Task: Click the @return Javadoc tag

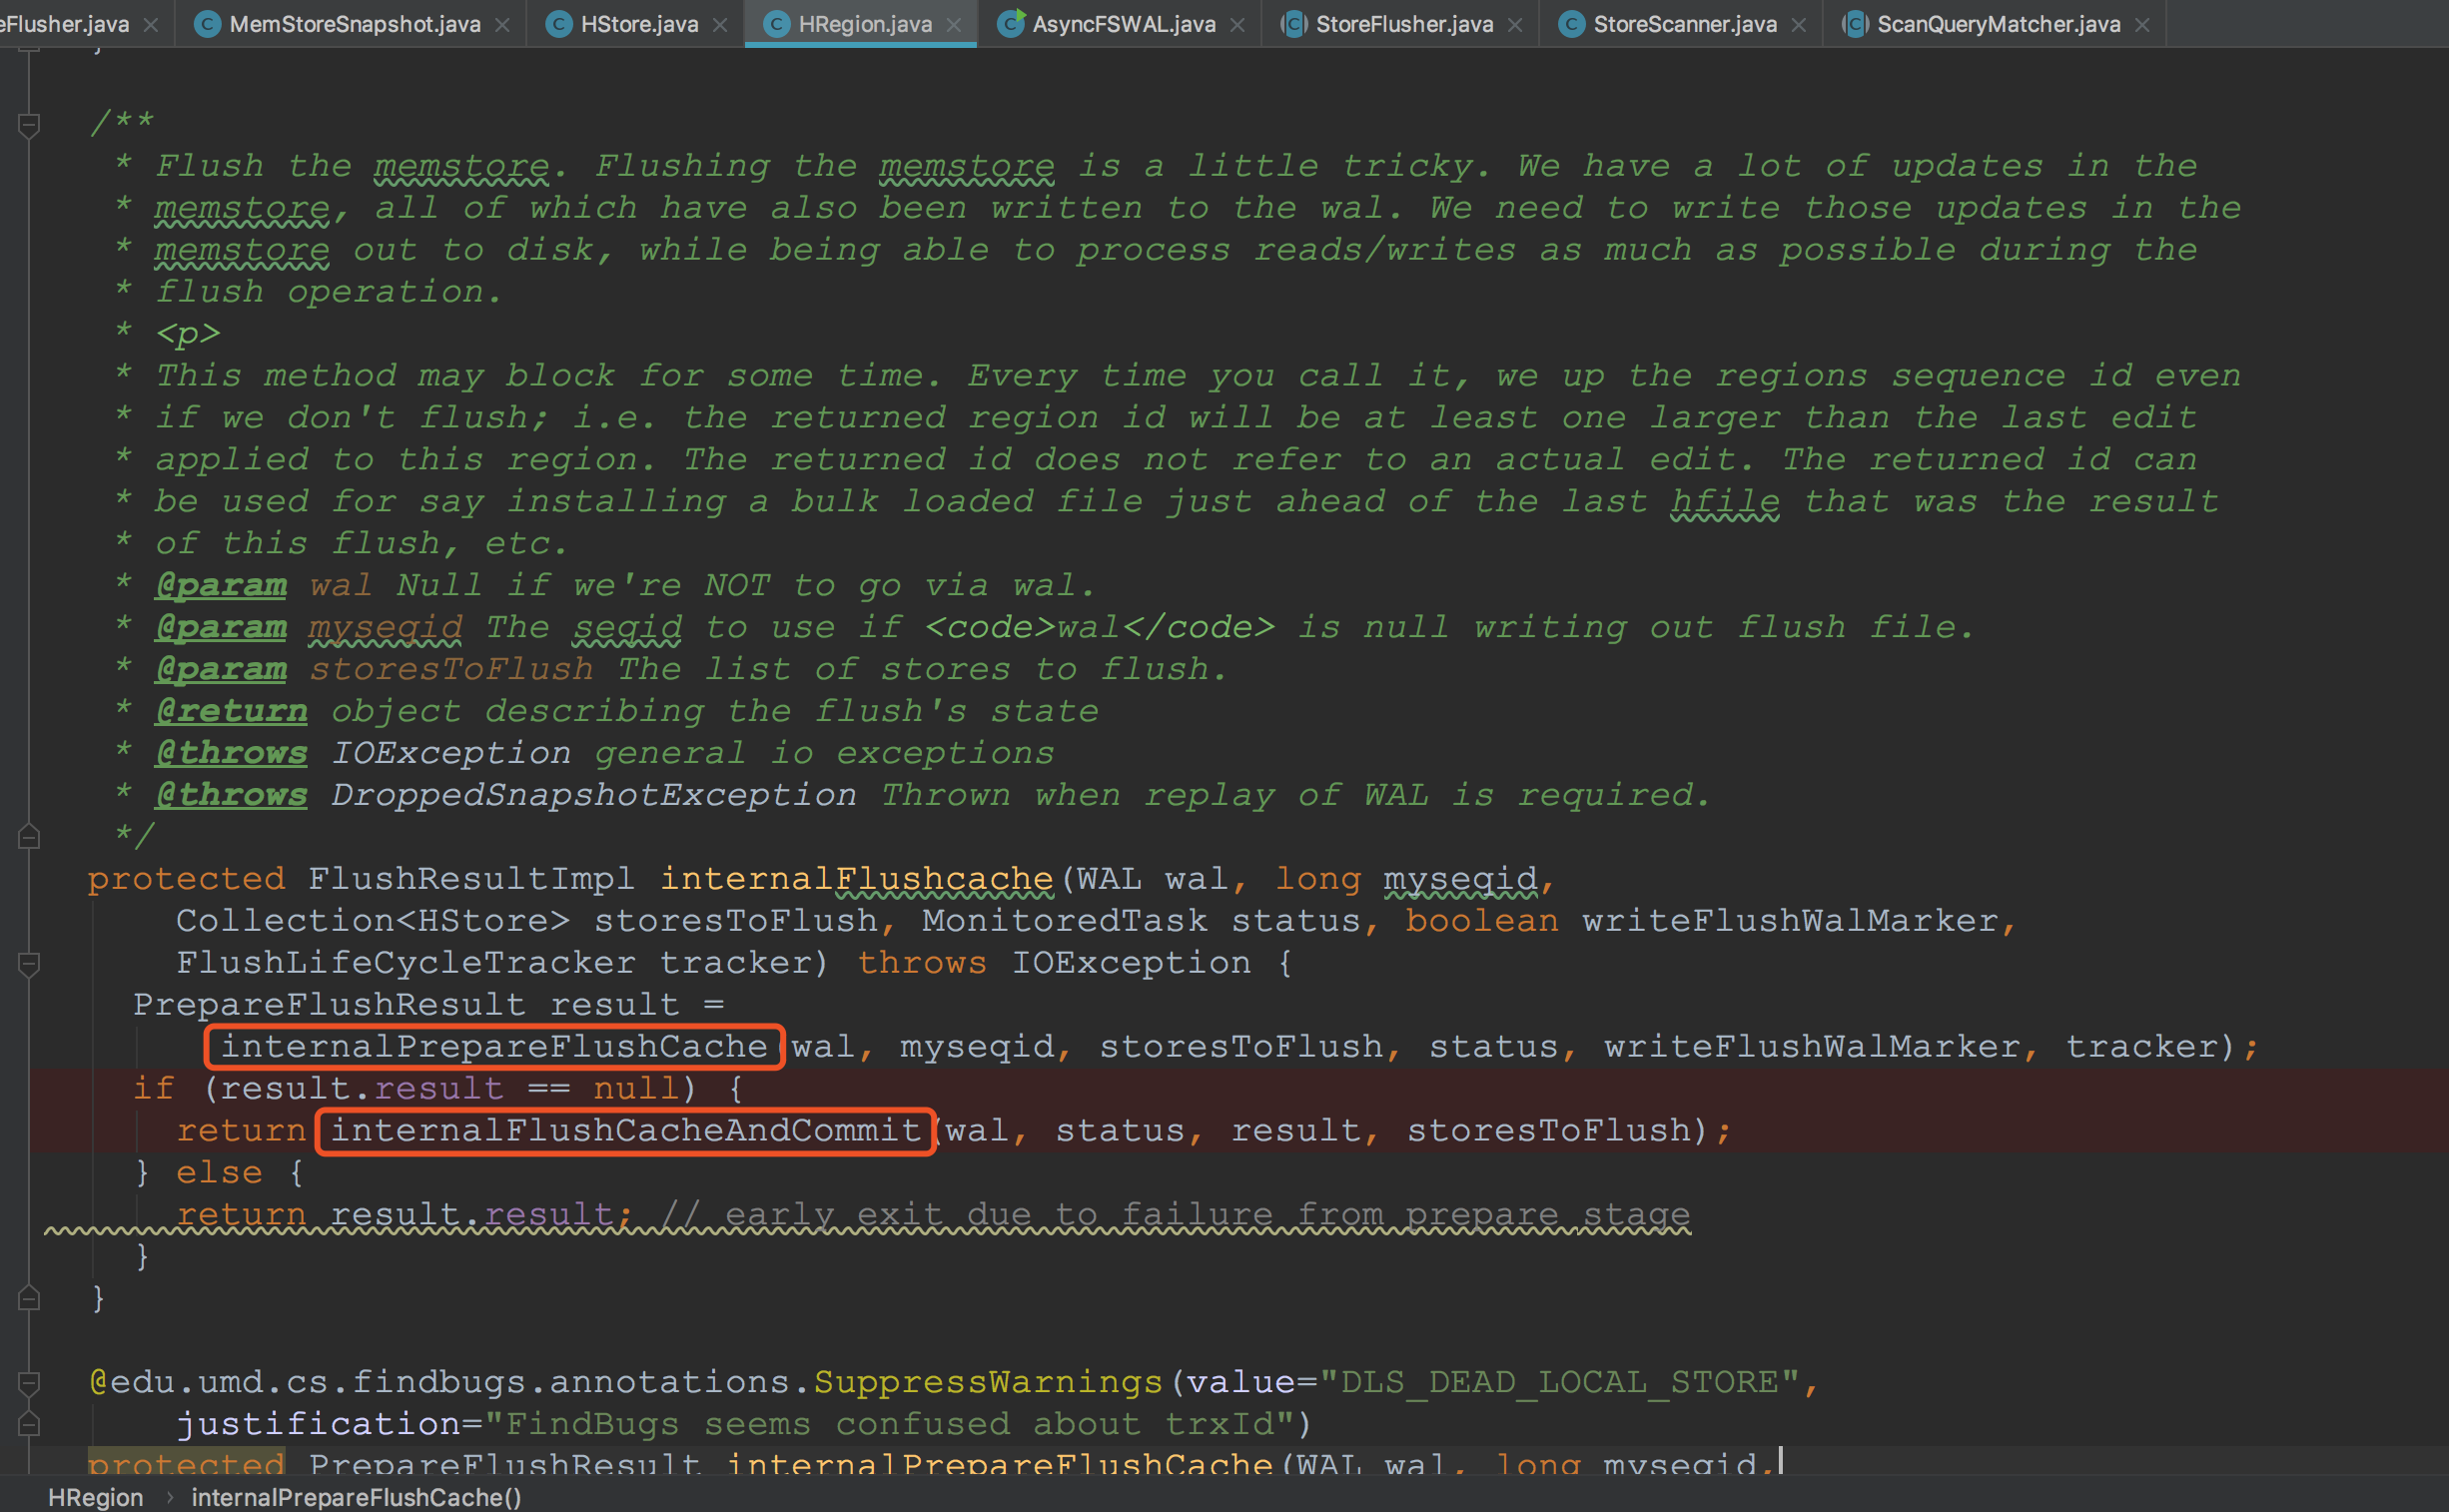Action: pos(231,711)
